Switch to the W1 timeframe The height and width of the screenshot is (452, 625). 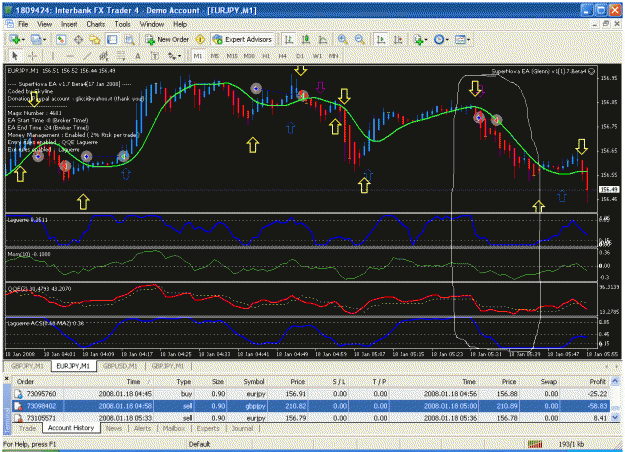tap(317, 56)
